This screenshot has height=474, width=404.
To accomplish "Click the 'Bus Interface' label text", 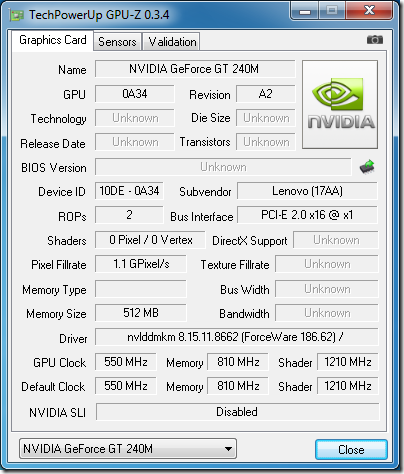I will tap(202, 217).
